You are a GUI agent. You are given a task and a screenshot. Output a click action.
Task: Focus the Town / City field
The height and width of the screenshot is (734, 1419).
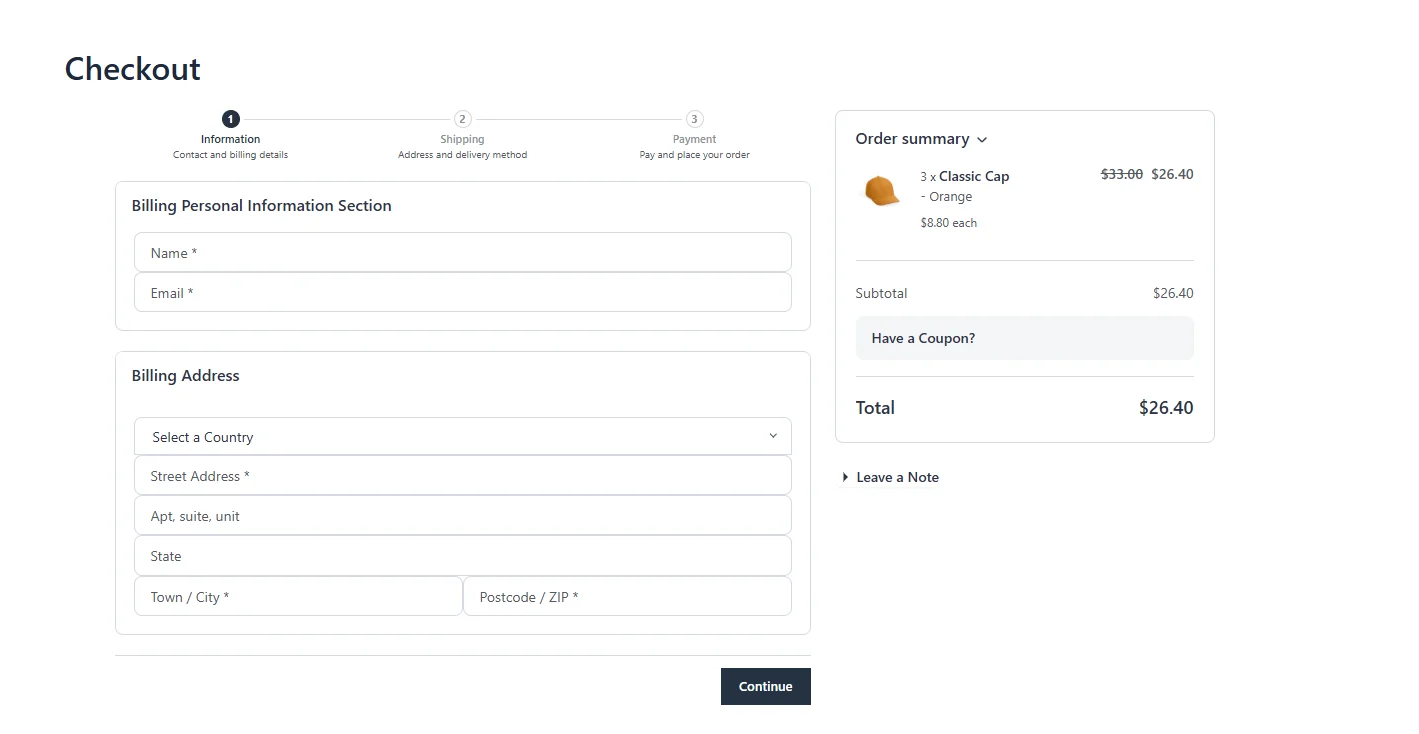point(298,597)
